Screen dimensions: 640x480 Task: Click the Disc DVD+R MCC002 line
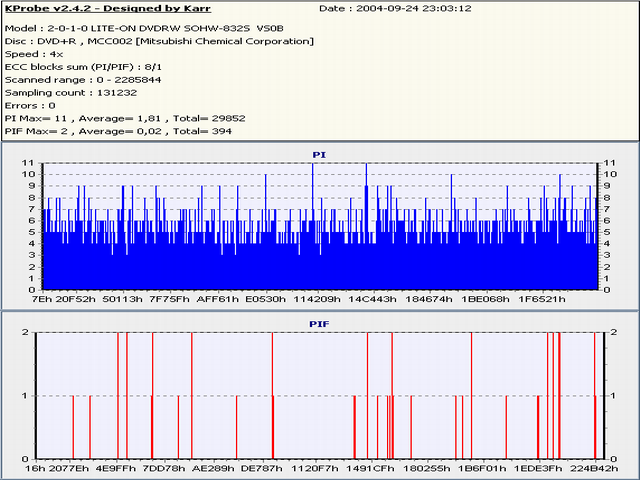tap(159, 41)
